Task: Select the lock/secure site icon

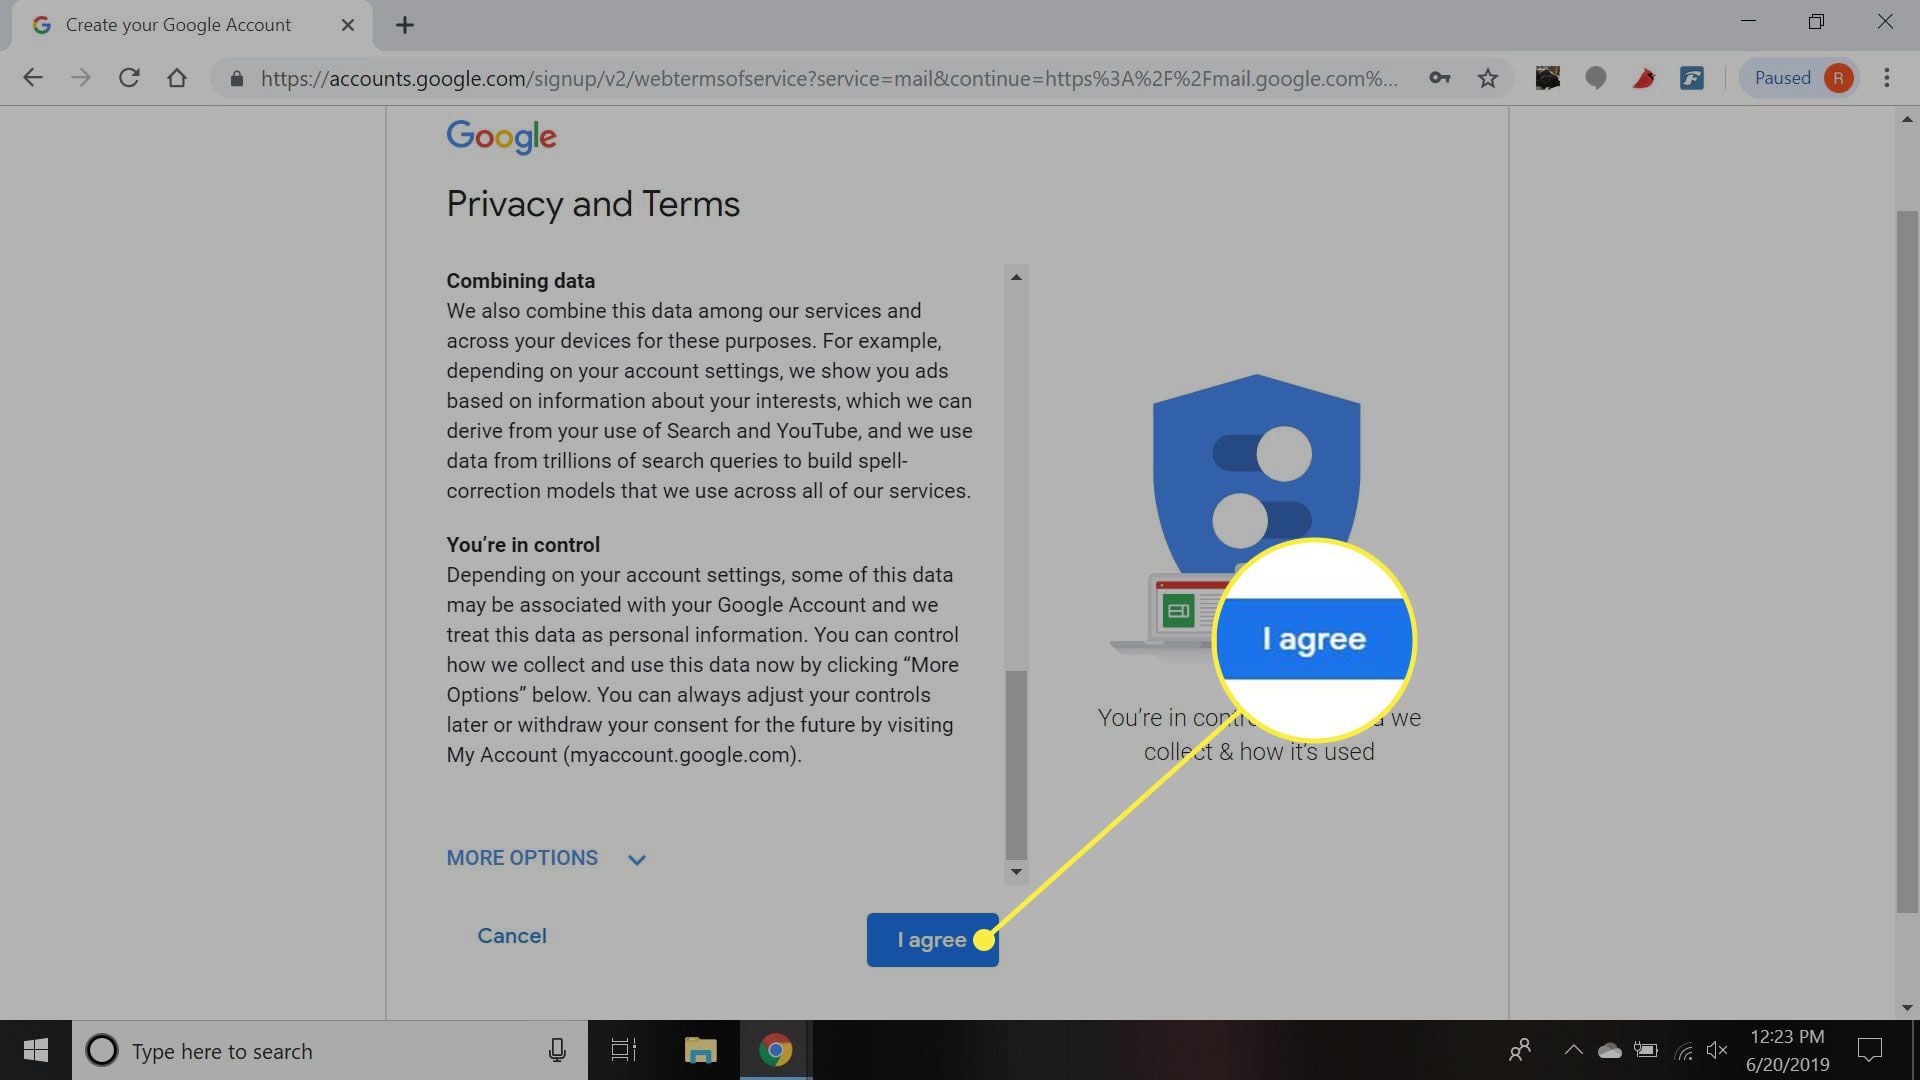Action: click(x=235, y=76)
